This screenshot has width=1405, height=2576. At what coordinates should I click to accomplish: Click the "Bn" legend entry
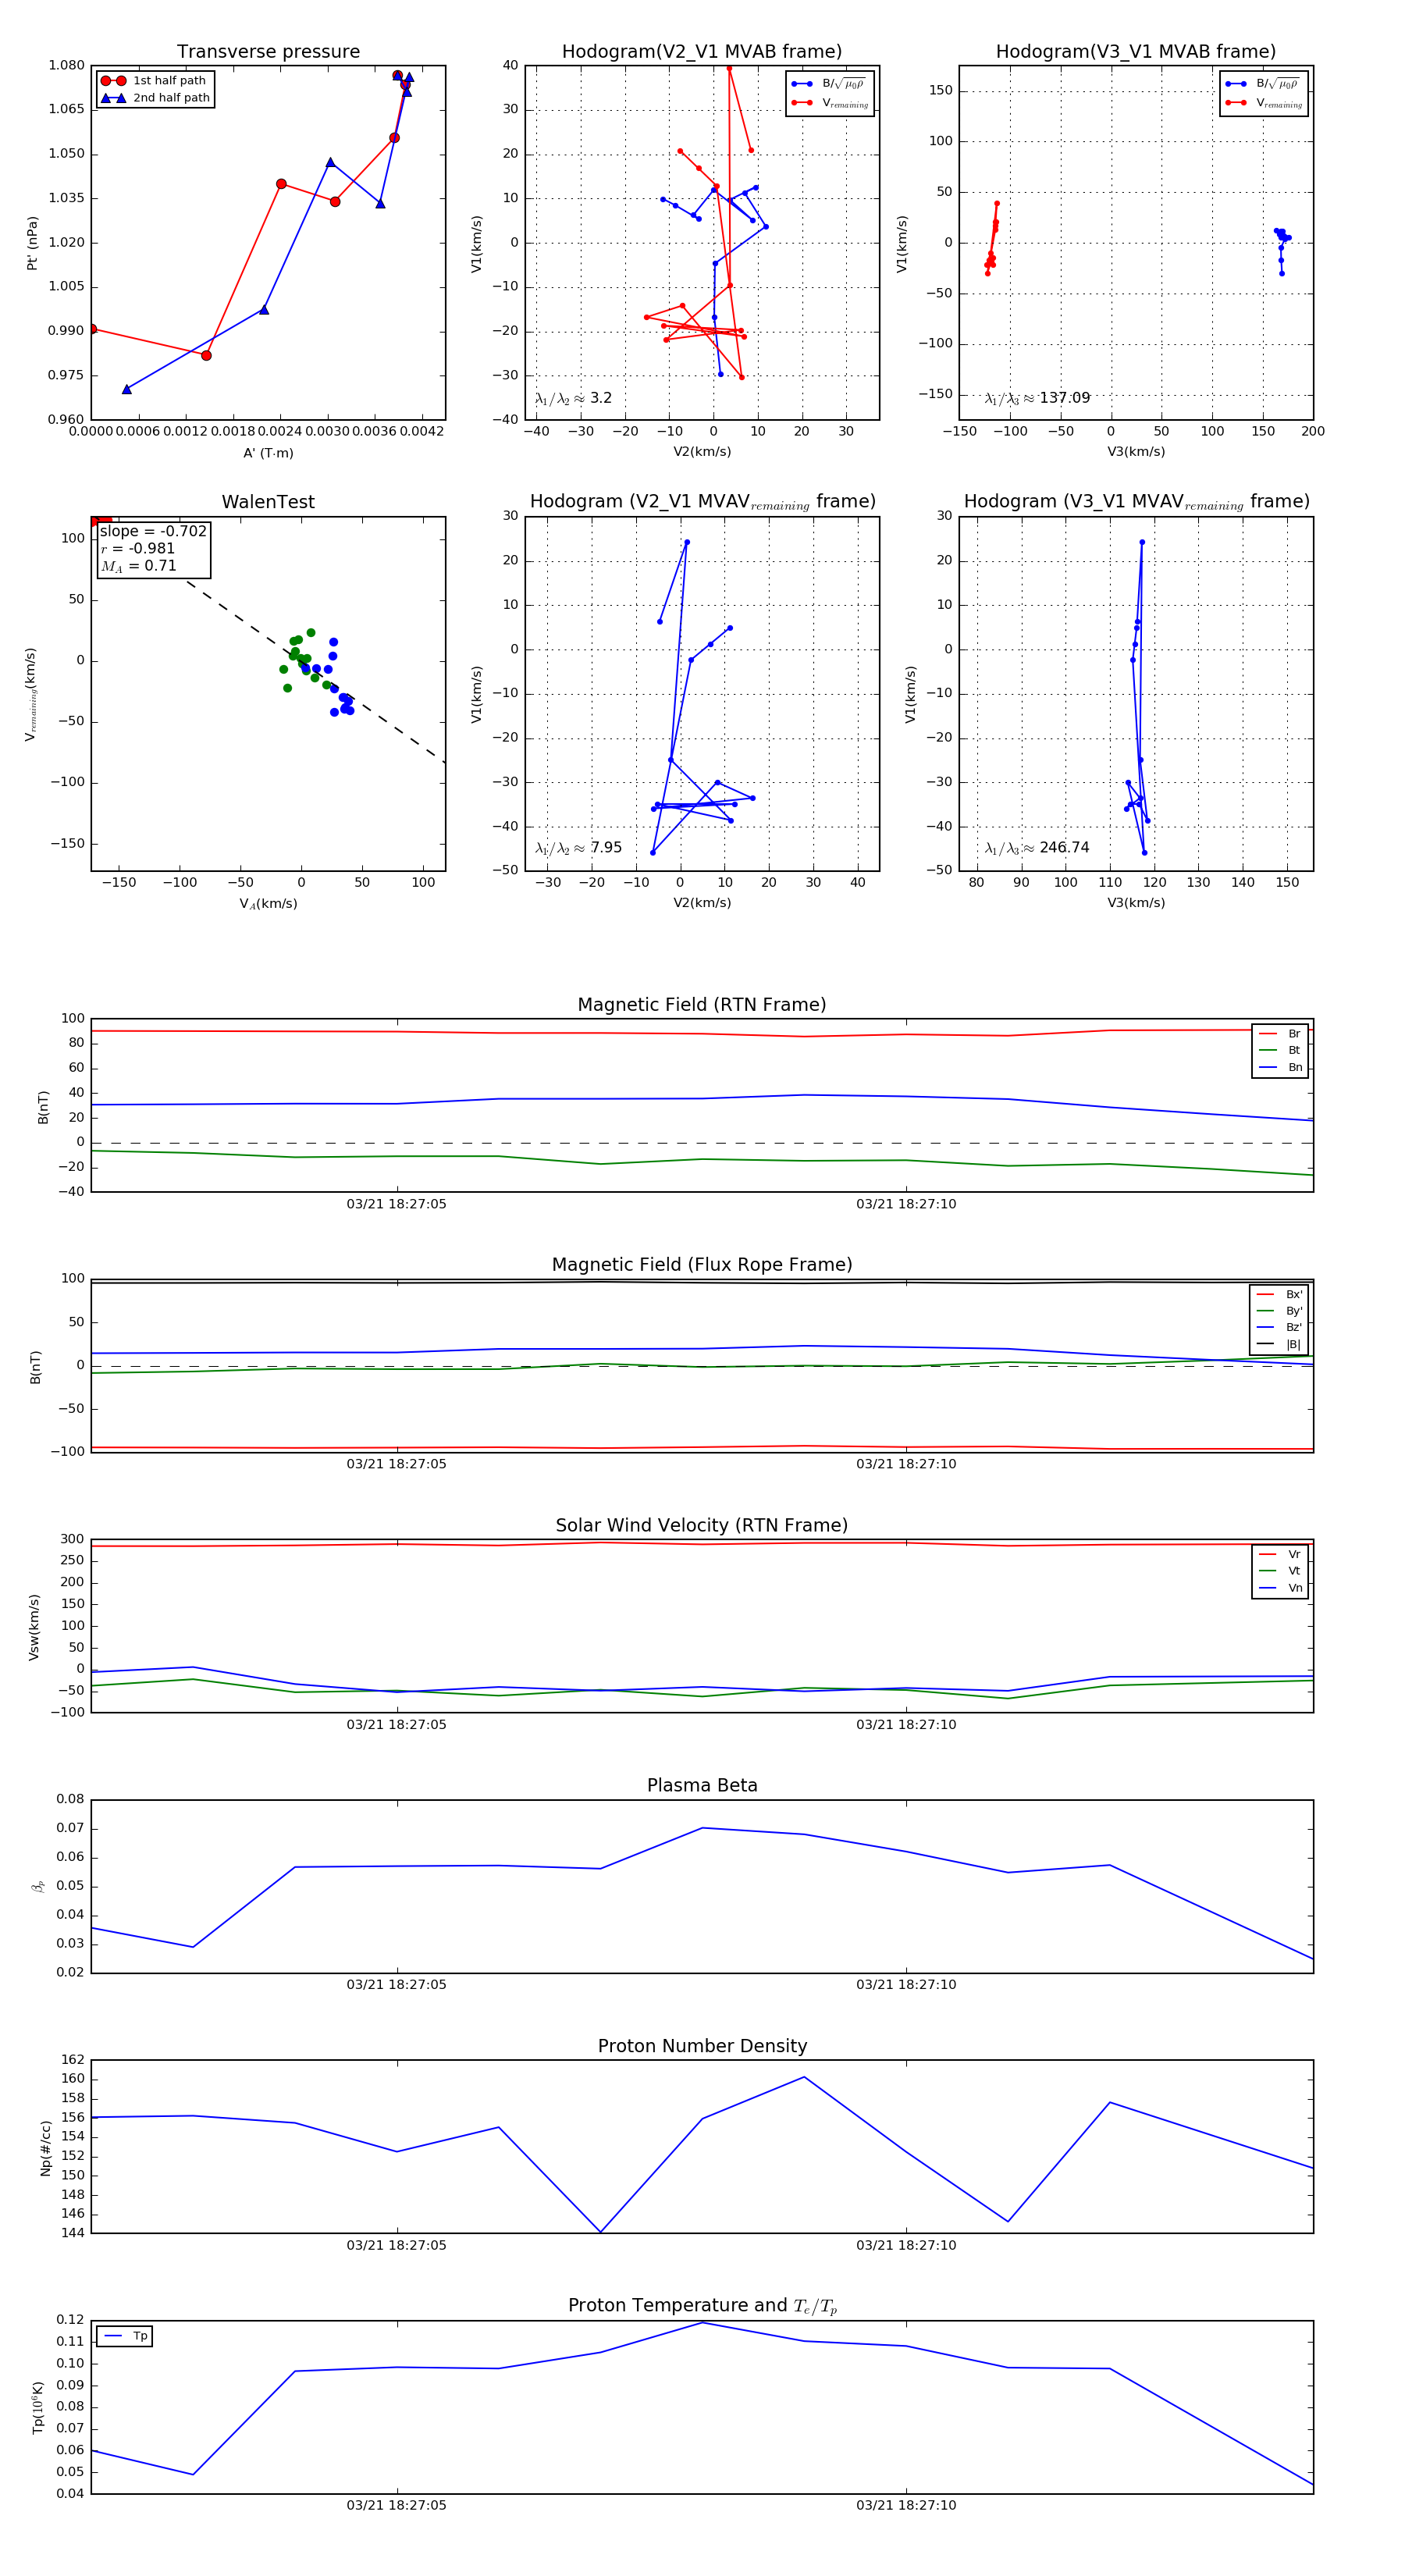click(1280, 1067)
